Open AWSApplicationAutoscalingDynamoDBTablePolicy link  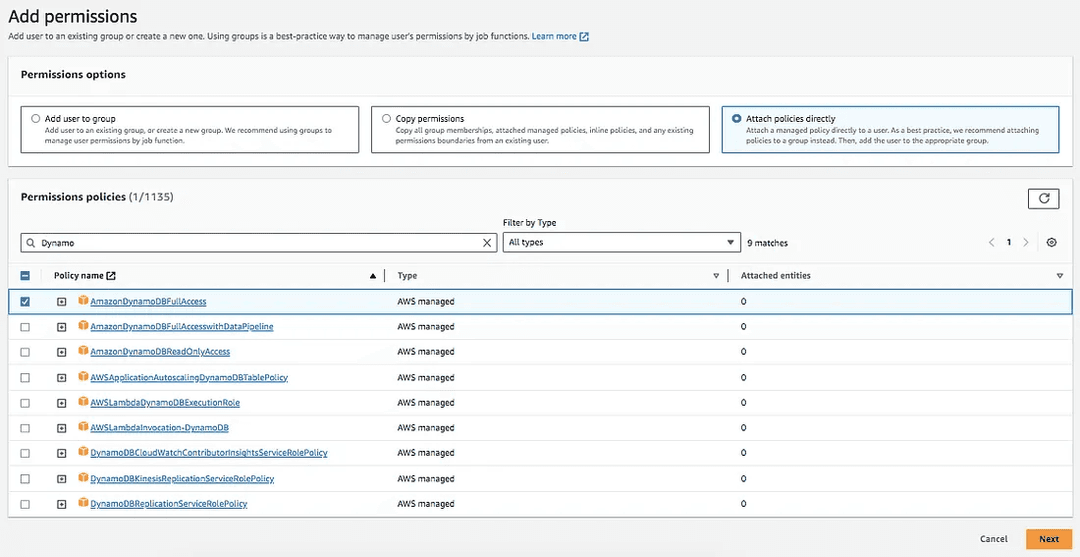tap(189, 377)
